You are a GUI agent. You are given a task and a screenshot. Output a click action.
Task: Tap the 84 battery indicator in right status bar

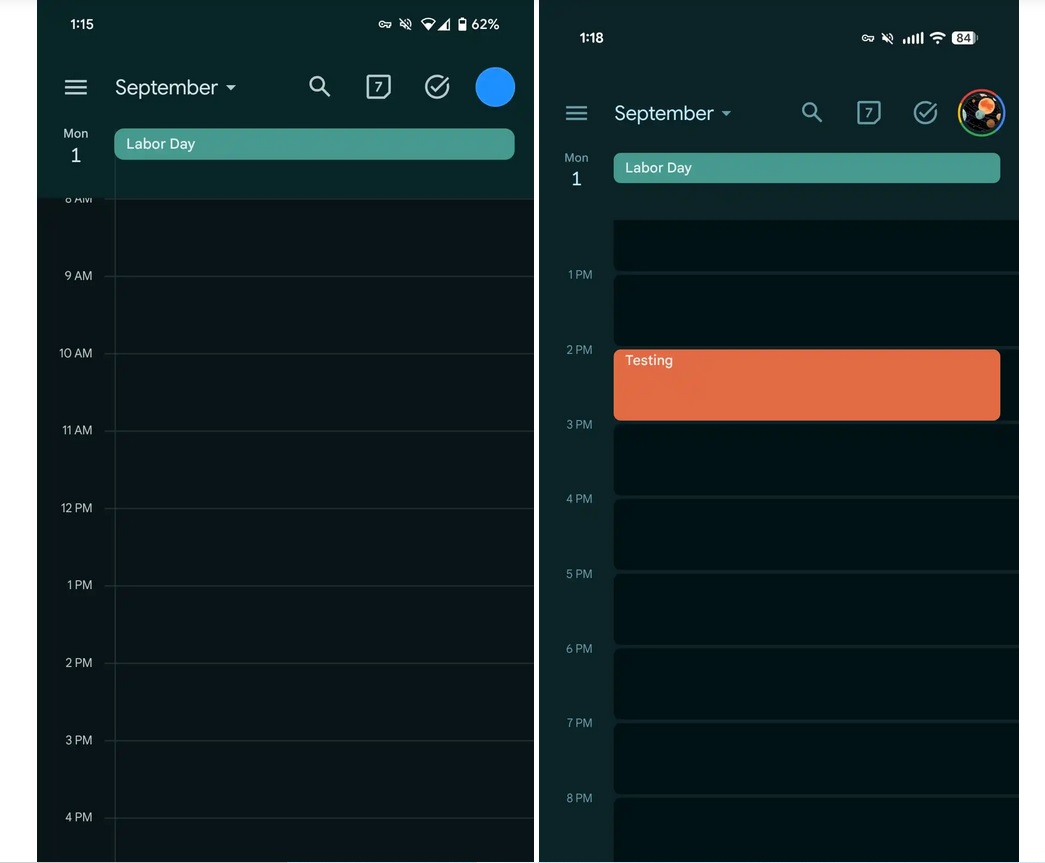[x=964, y=38]
